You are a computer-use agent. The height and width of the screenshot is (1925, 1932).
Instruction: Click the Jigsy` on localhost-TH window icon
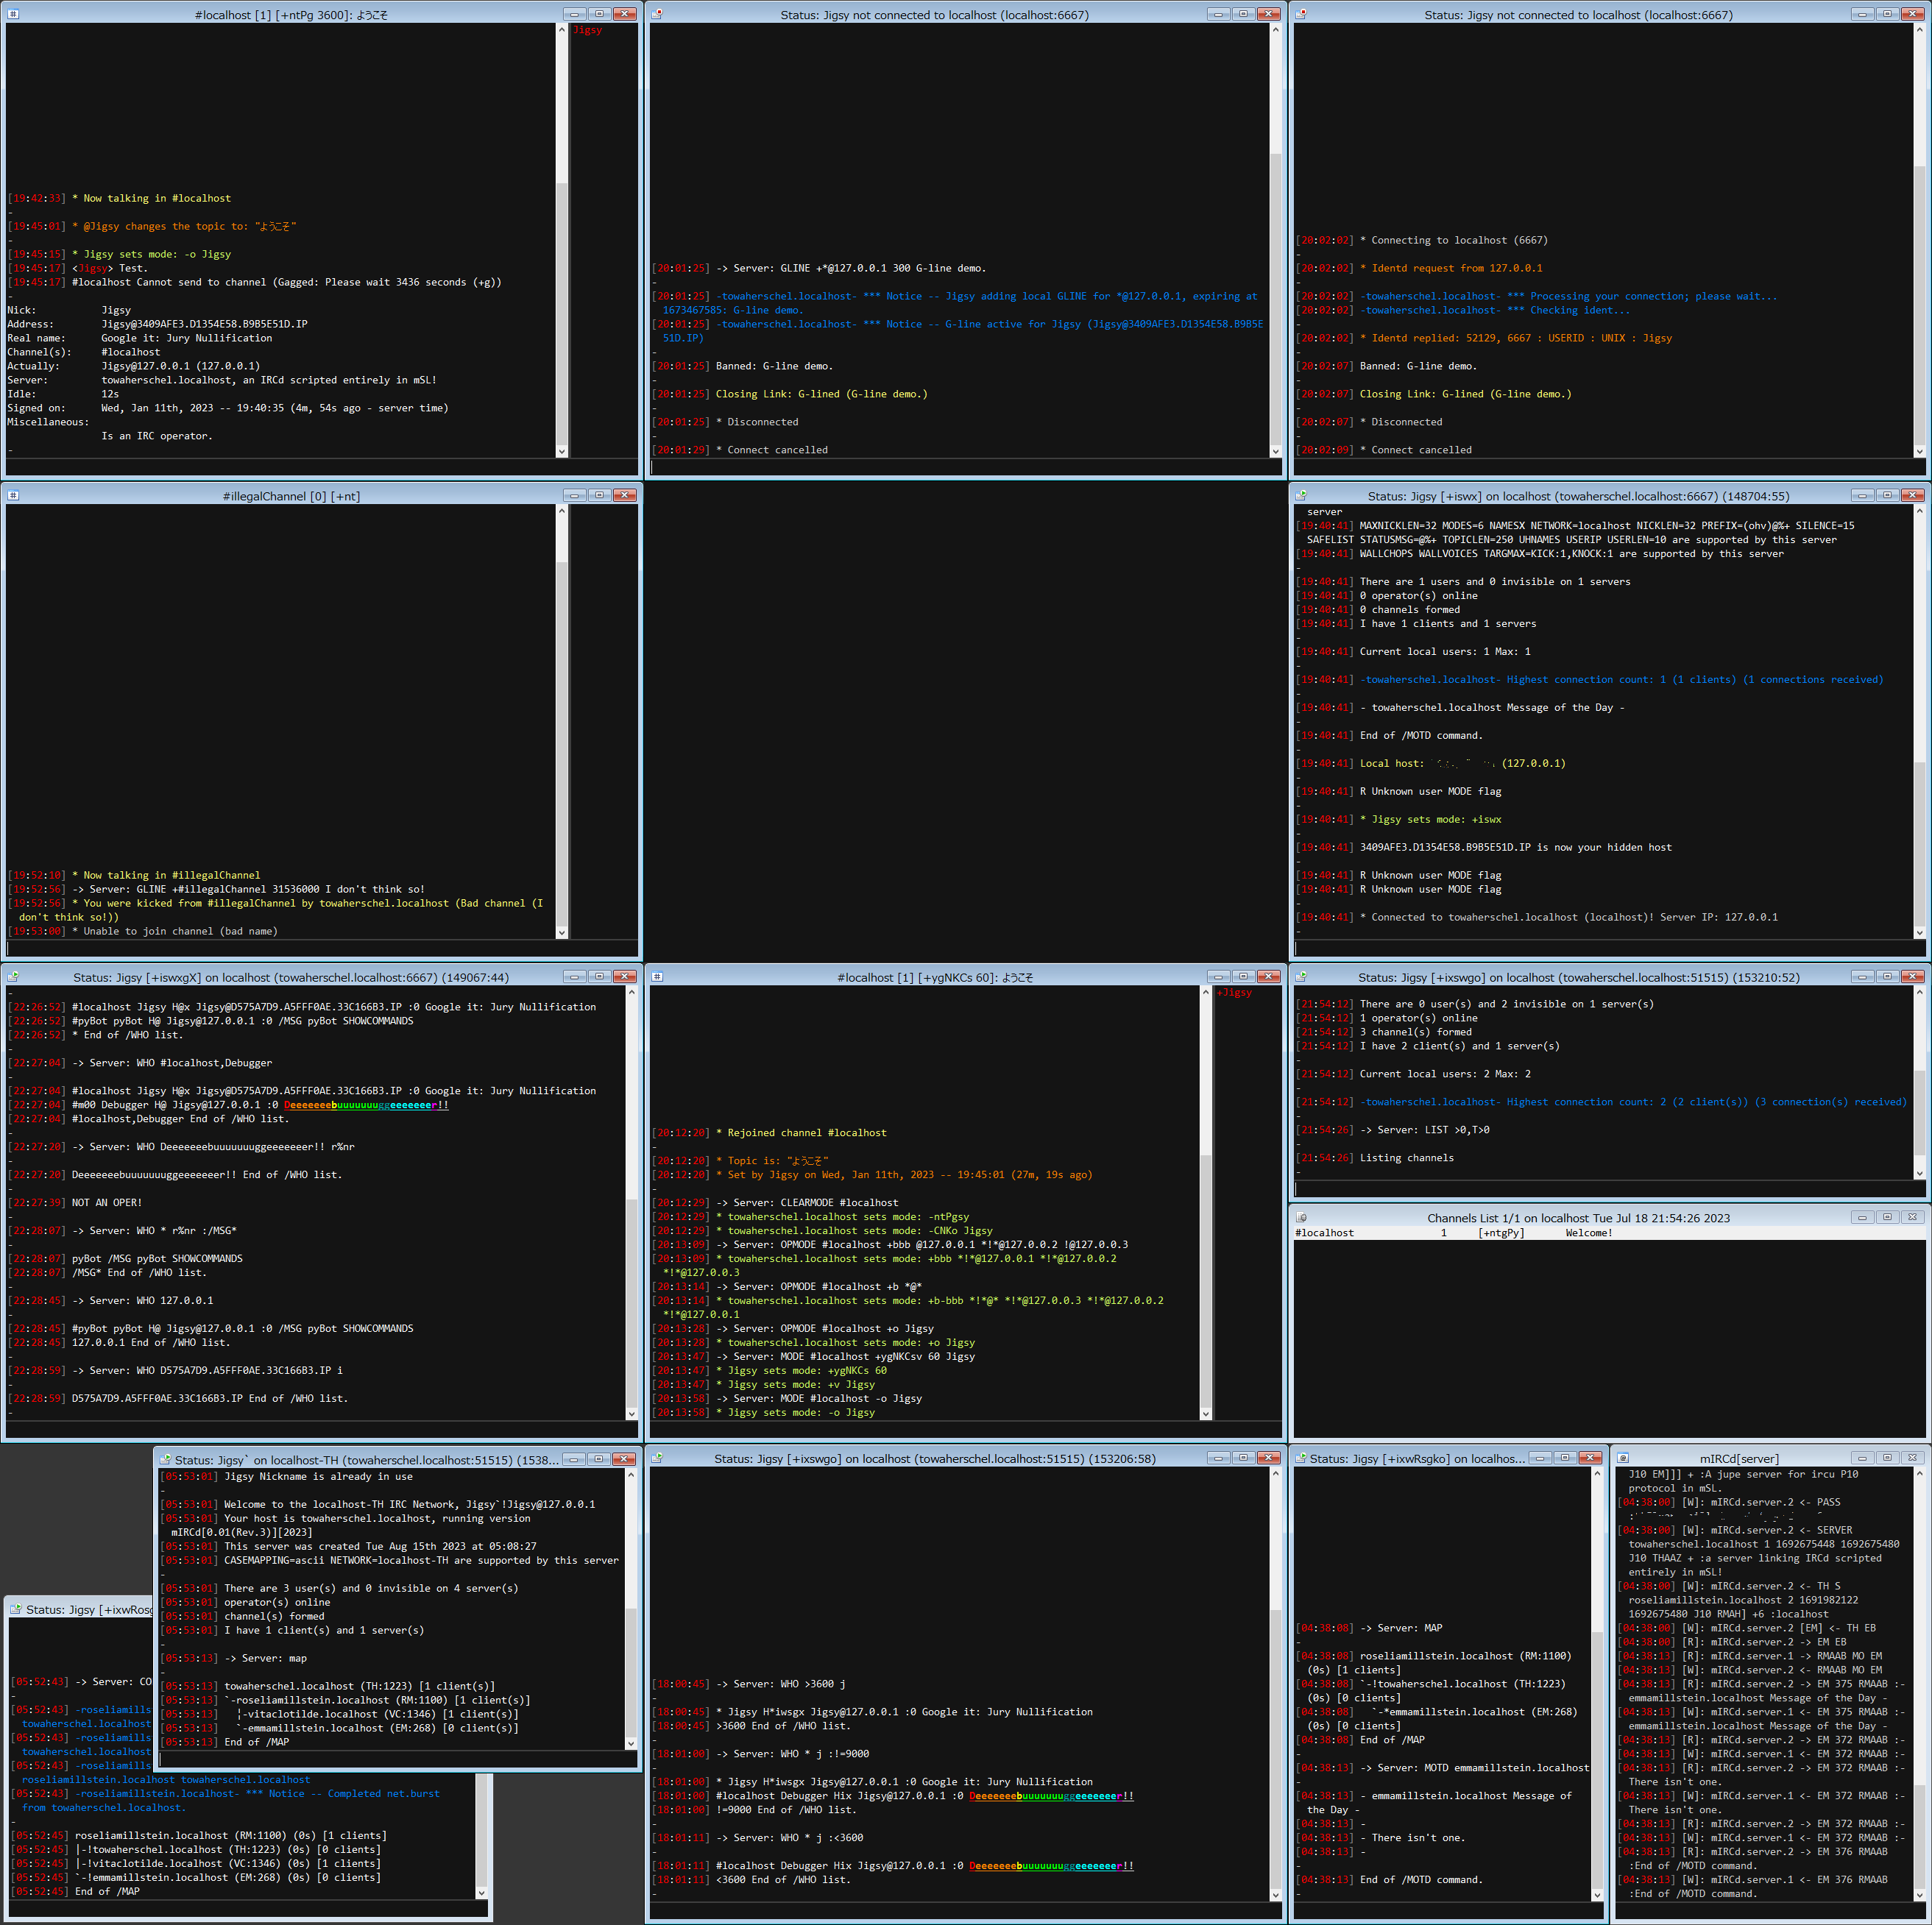pos(166,1459)
